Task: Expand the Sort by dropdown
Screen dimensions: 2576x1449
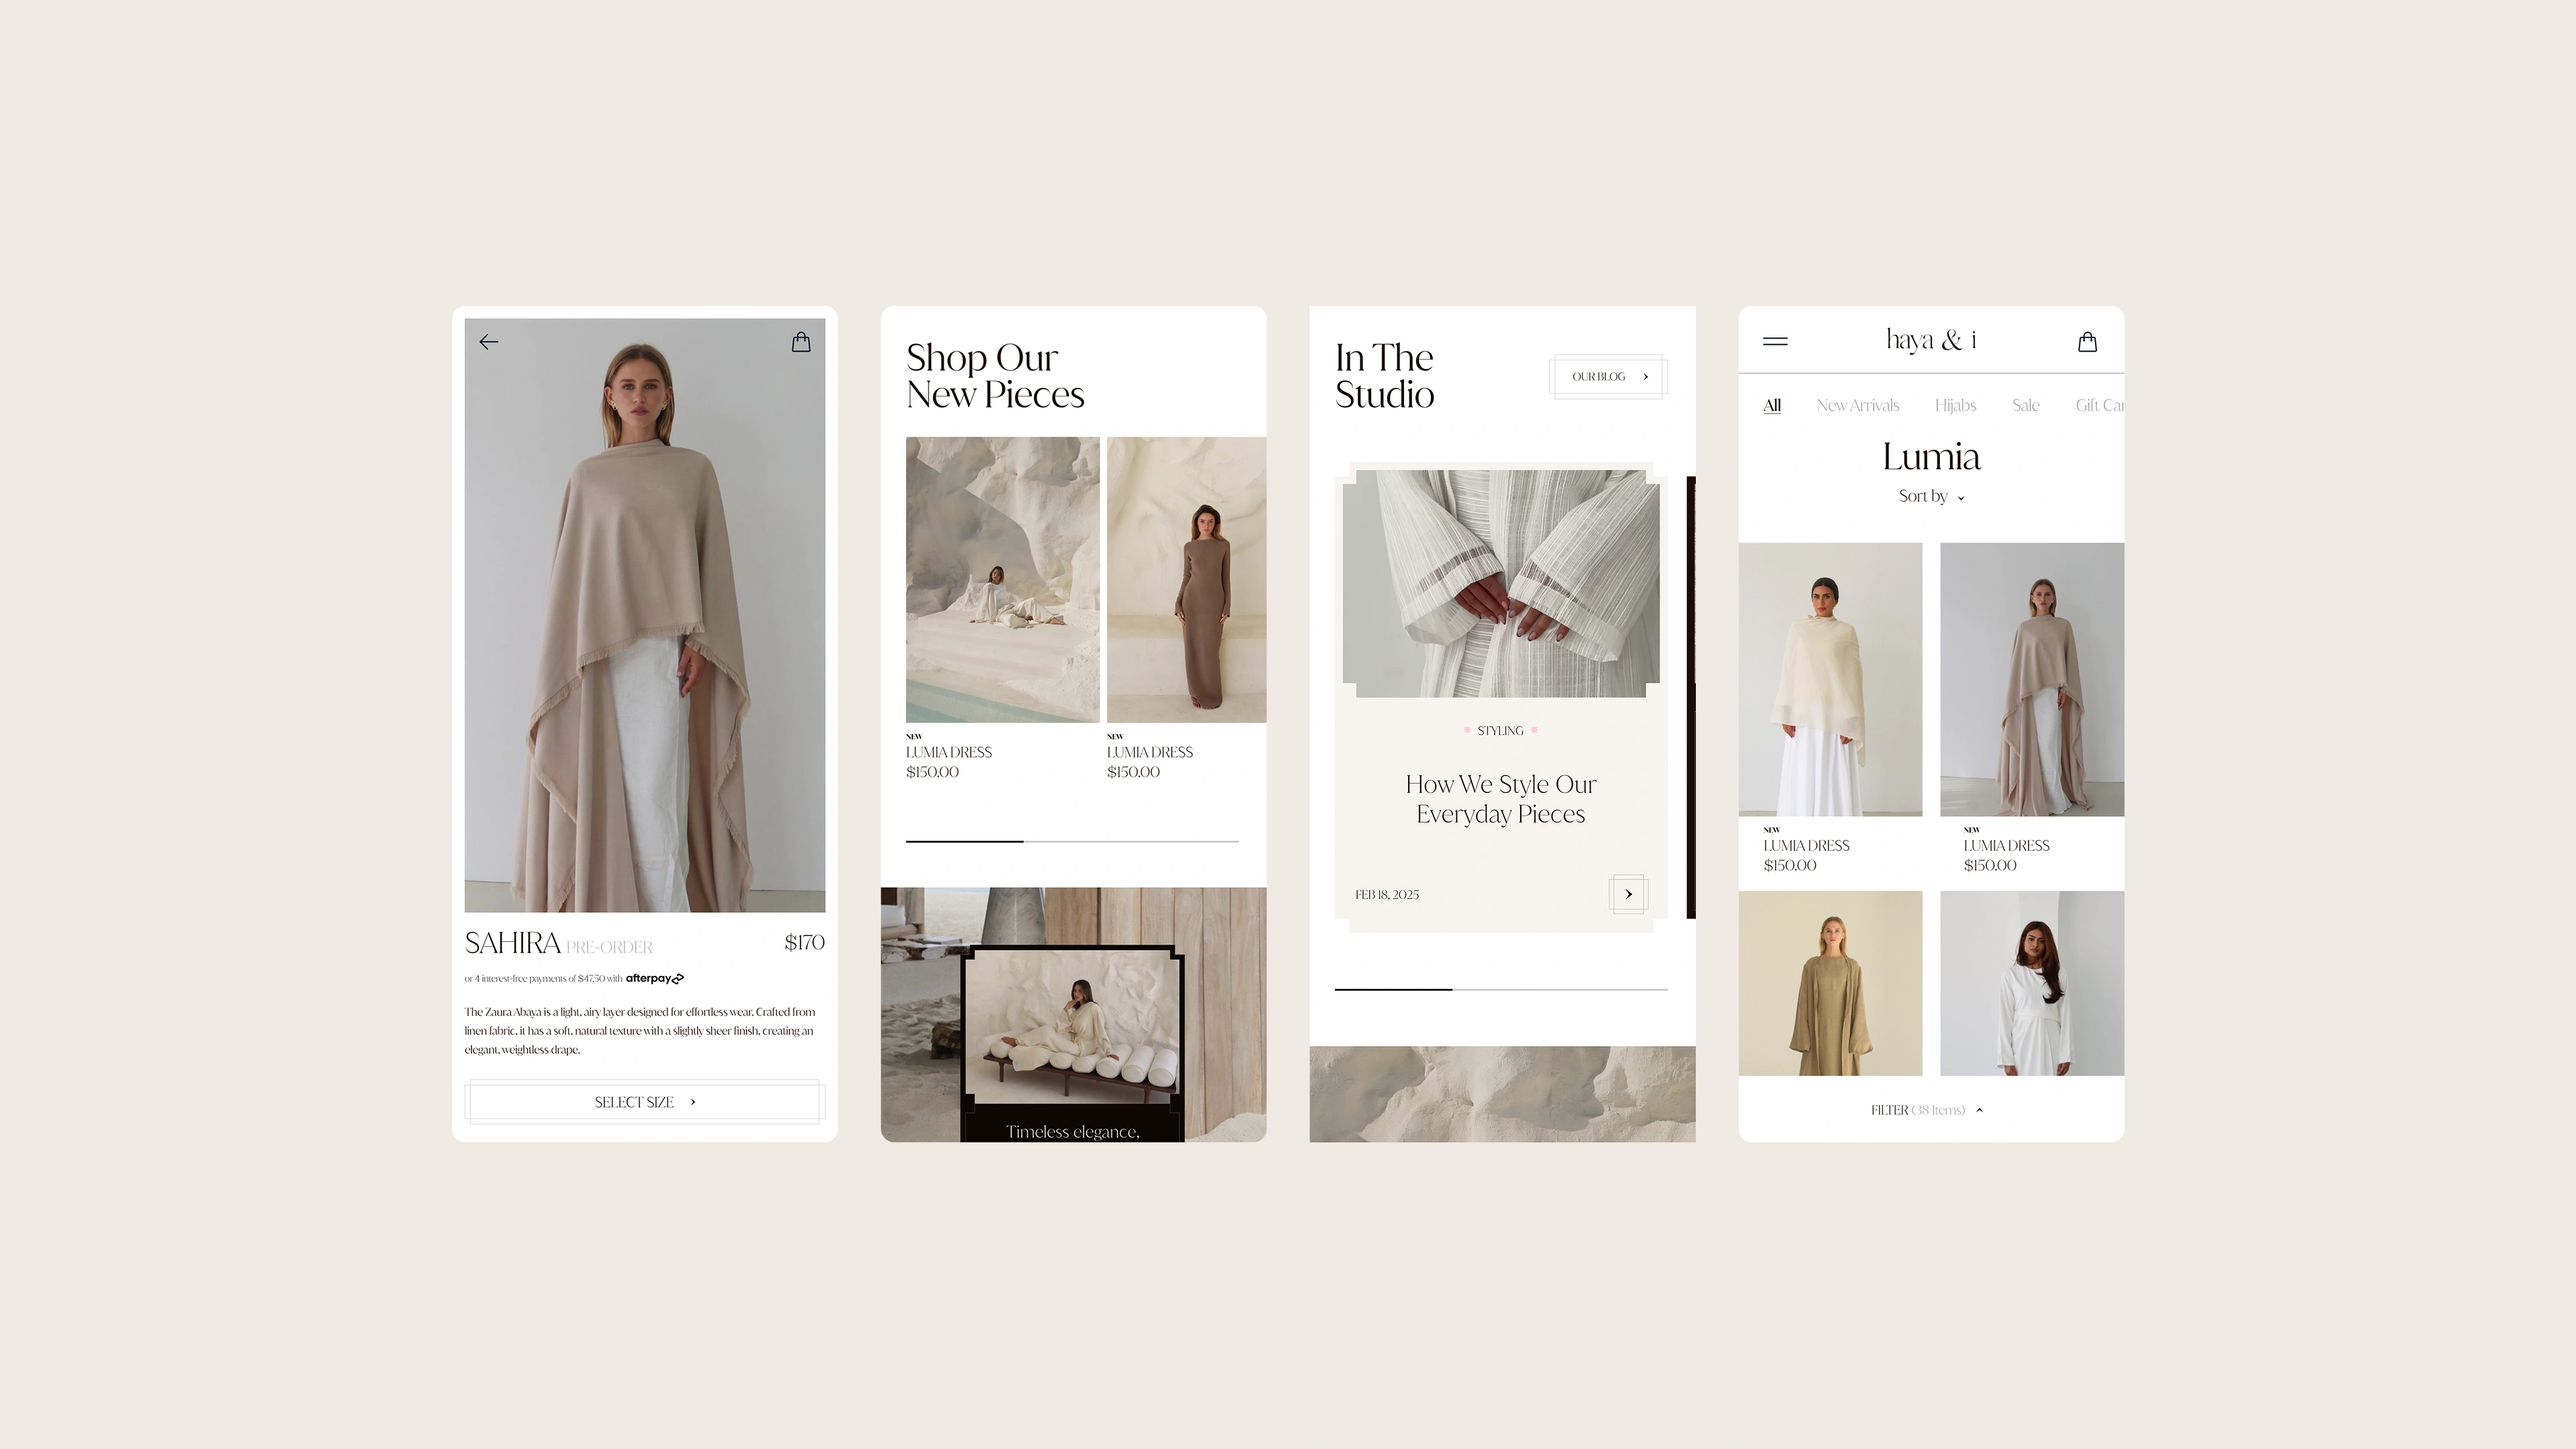Action: coord(1931,496)
